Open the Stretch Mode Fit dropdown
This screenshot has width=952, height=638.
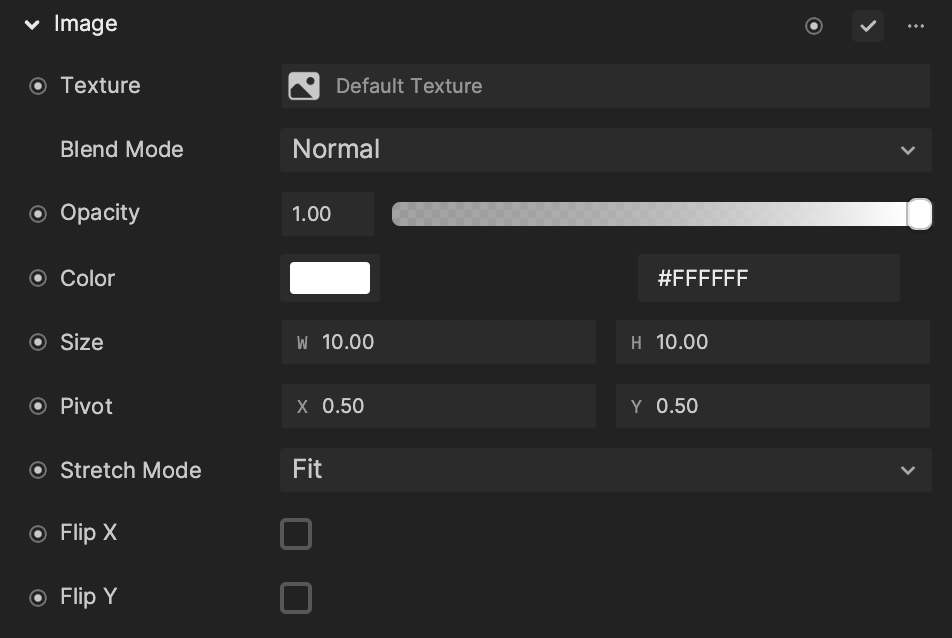click(x=606, y=470)
